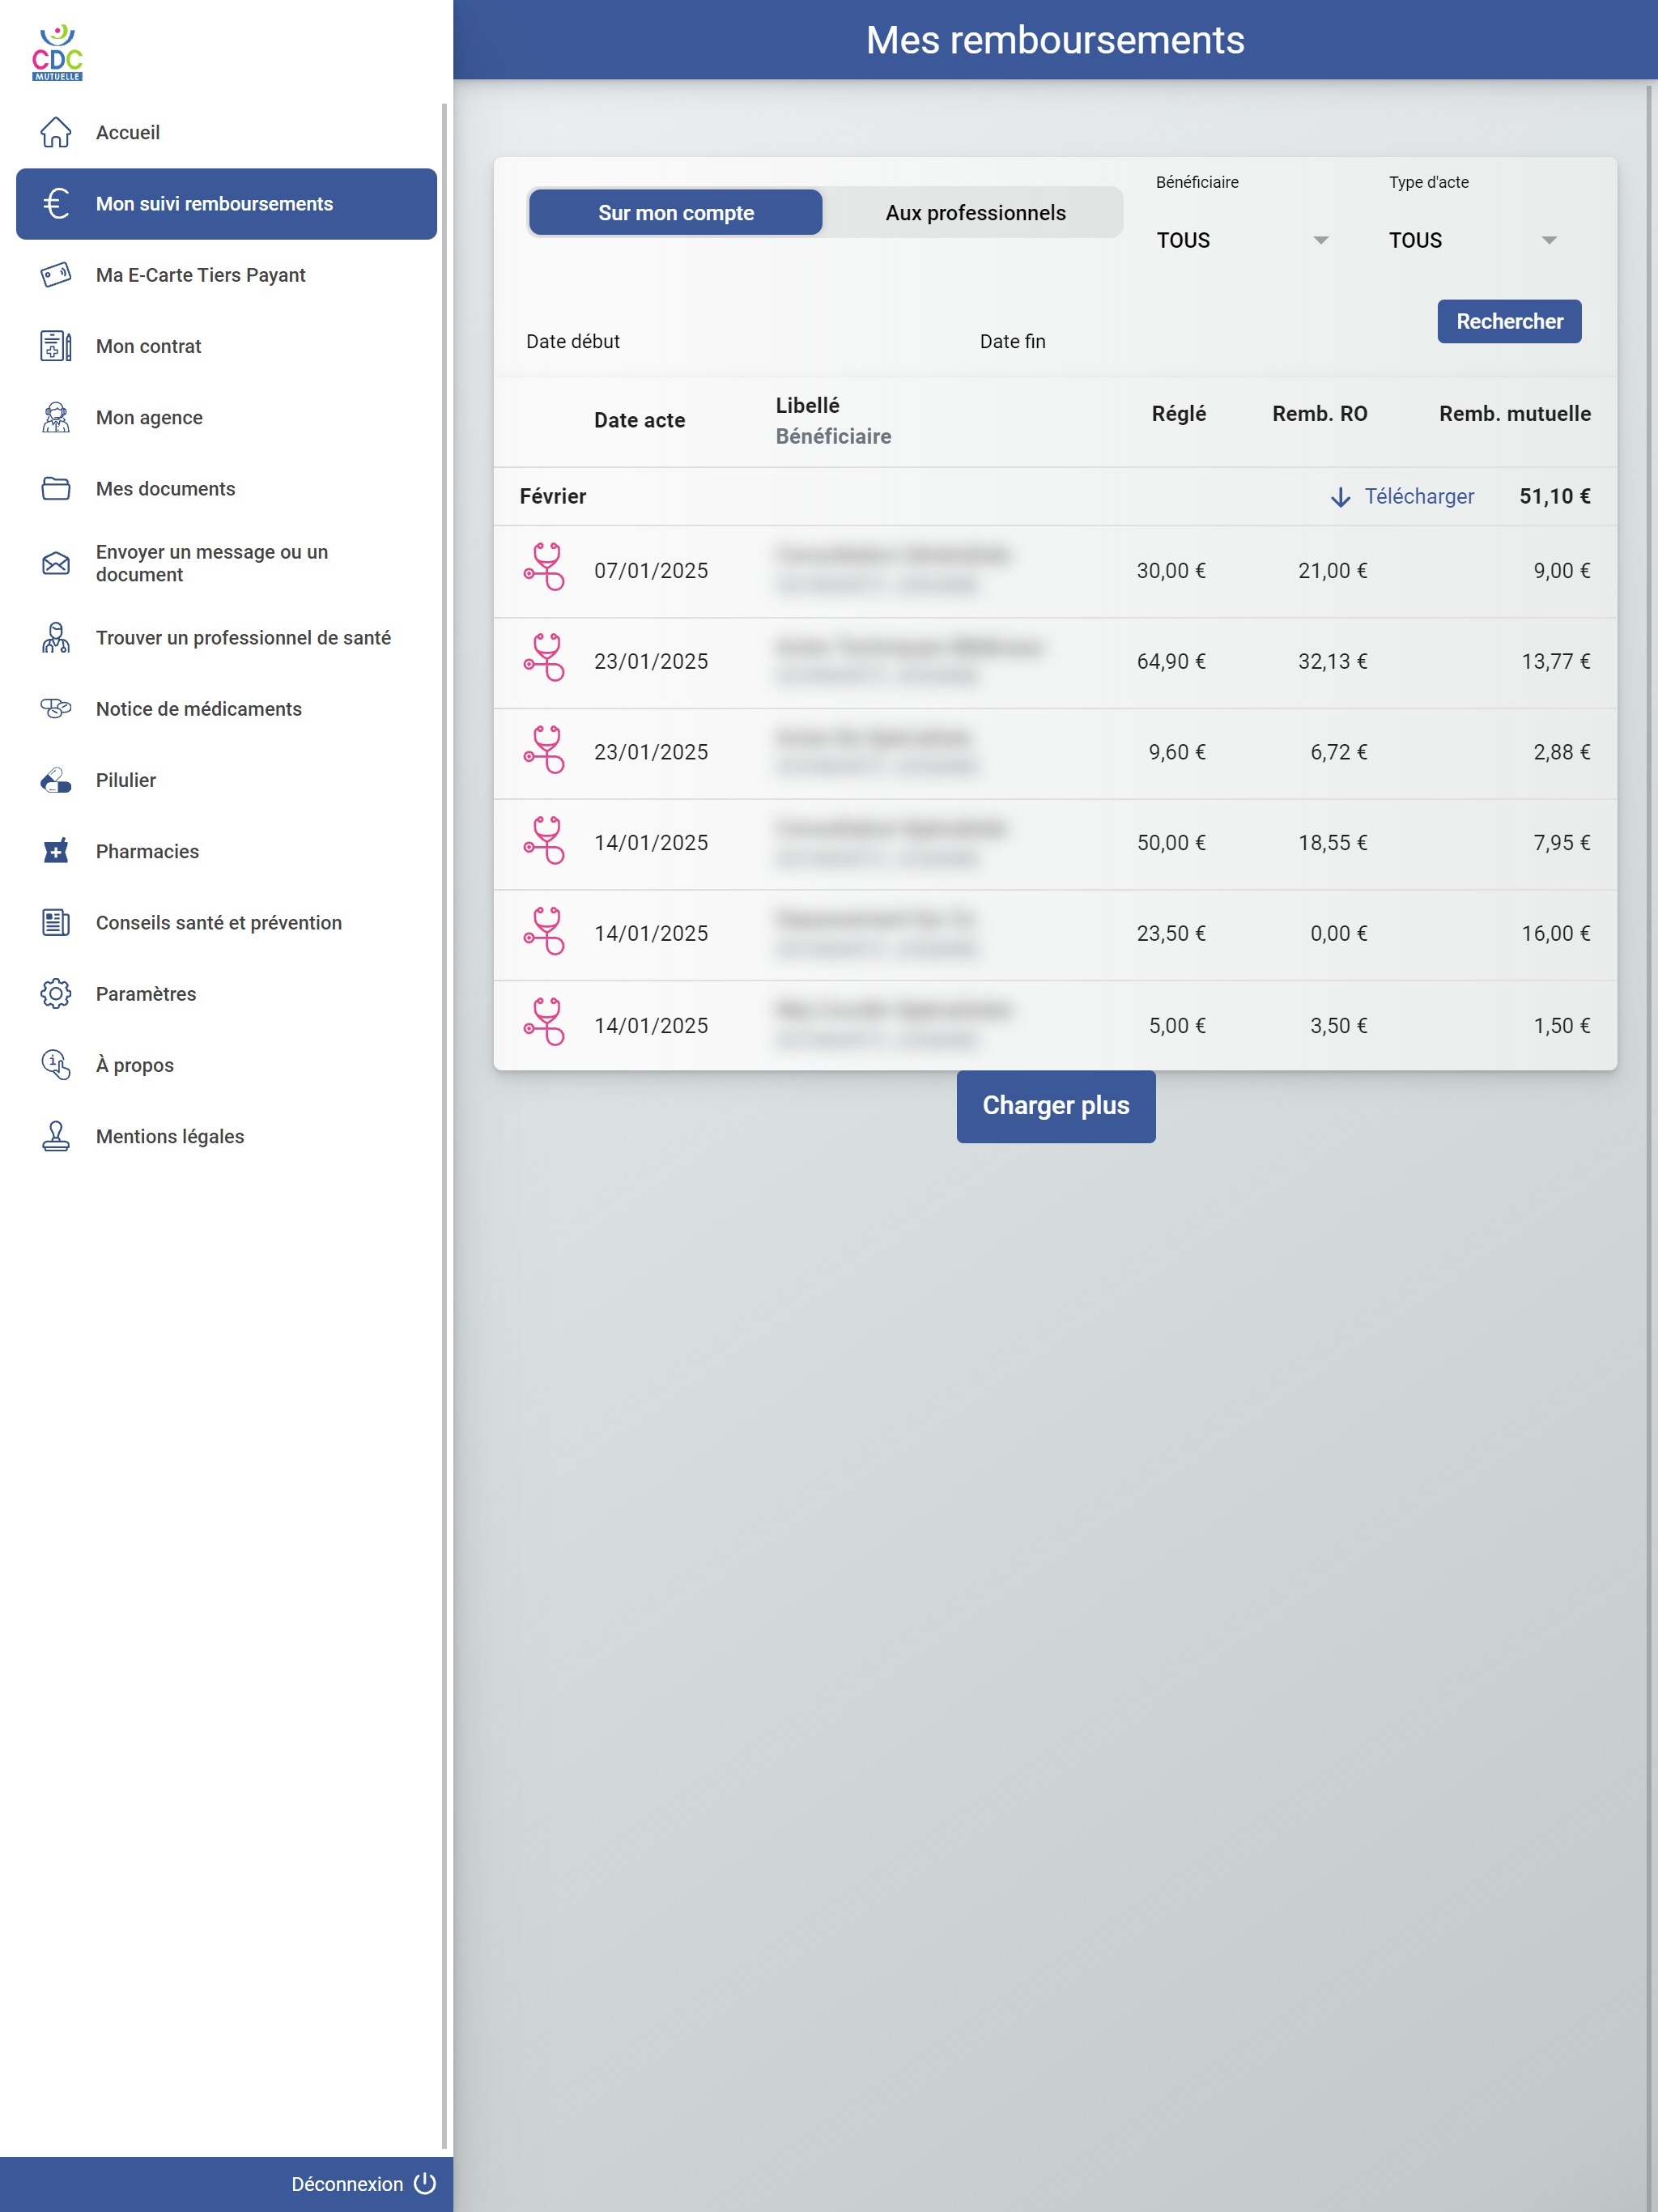Open Conseils santé et prévention entry
This screenshot has height=2212, width=1658.
pos(227,922)
